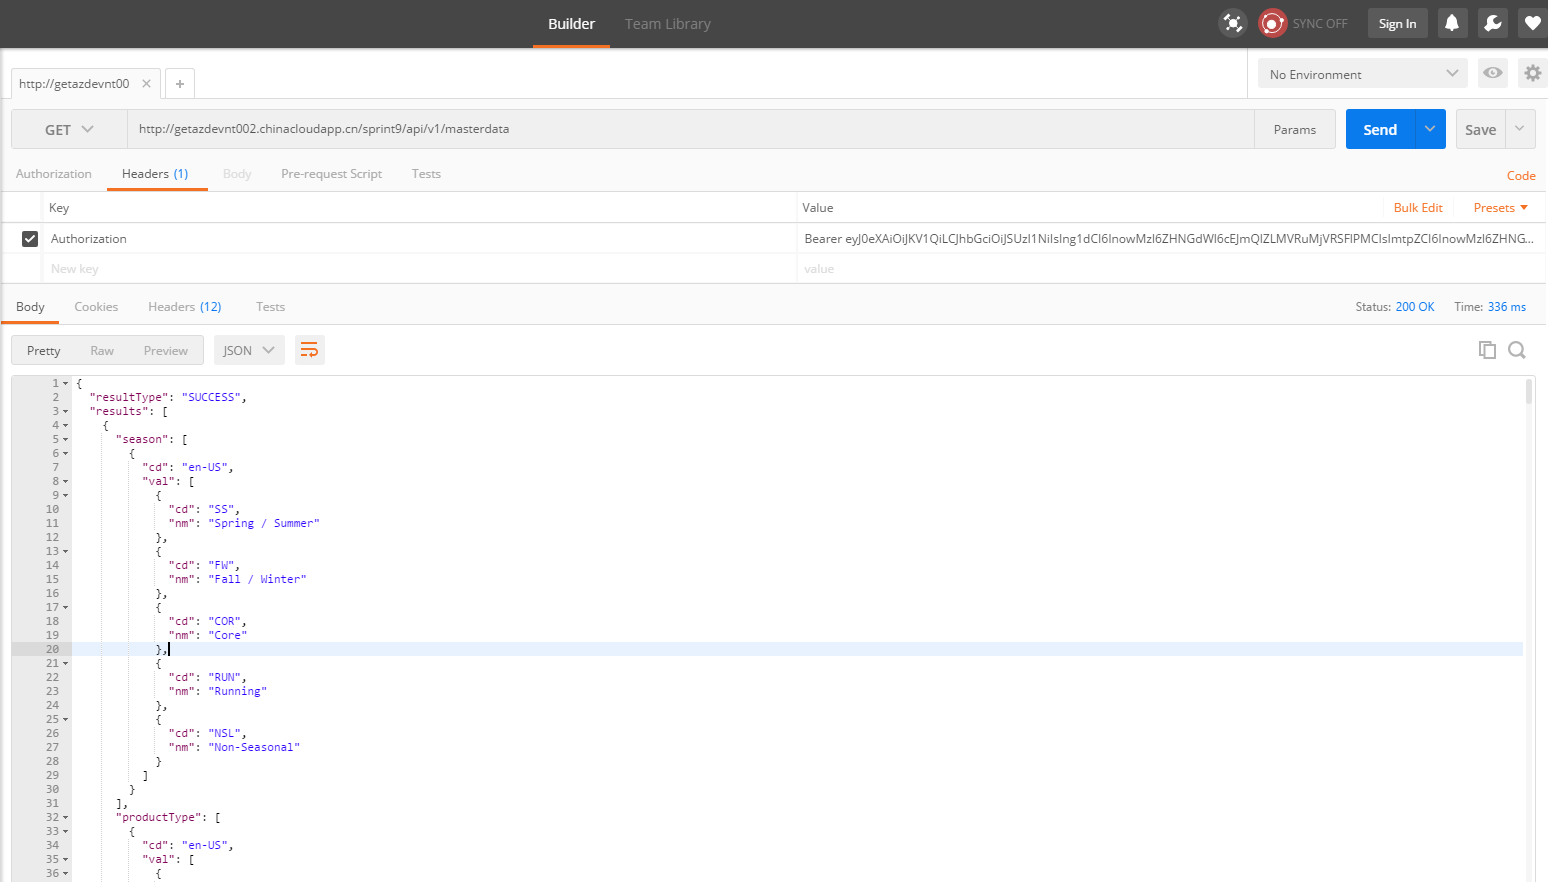Click the 200 OK status text

click(x=1415, y=307)
